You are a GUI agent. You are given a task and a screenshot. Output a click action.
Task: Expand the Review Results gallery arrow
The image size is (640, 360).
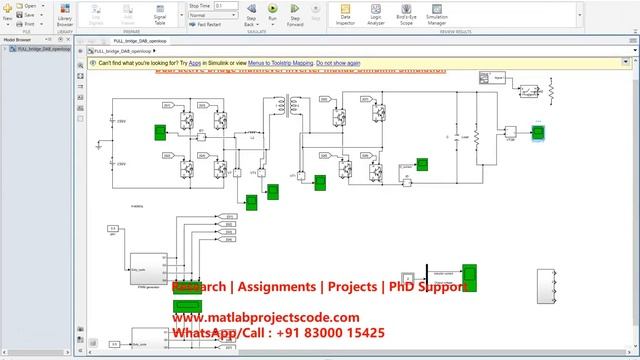click(x=580, y=15)
